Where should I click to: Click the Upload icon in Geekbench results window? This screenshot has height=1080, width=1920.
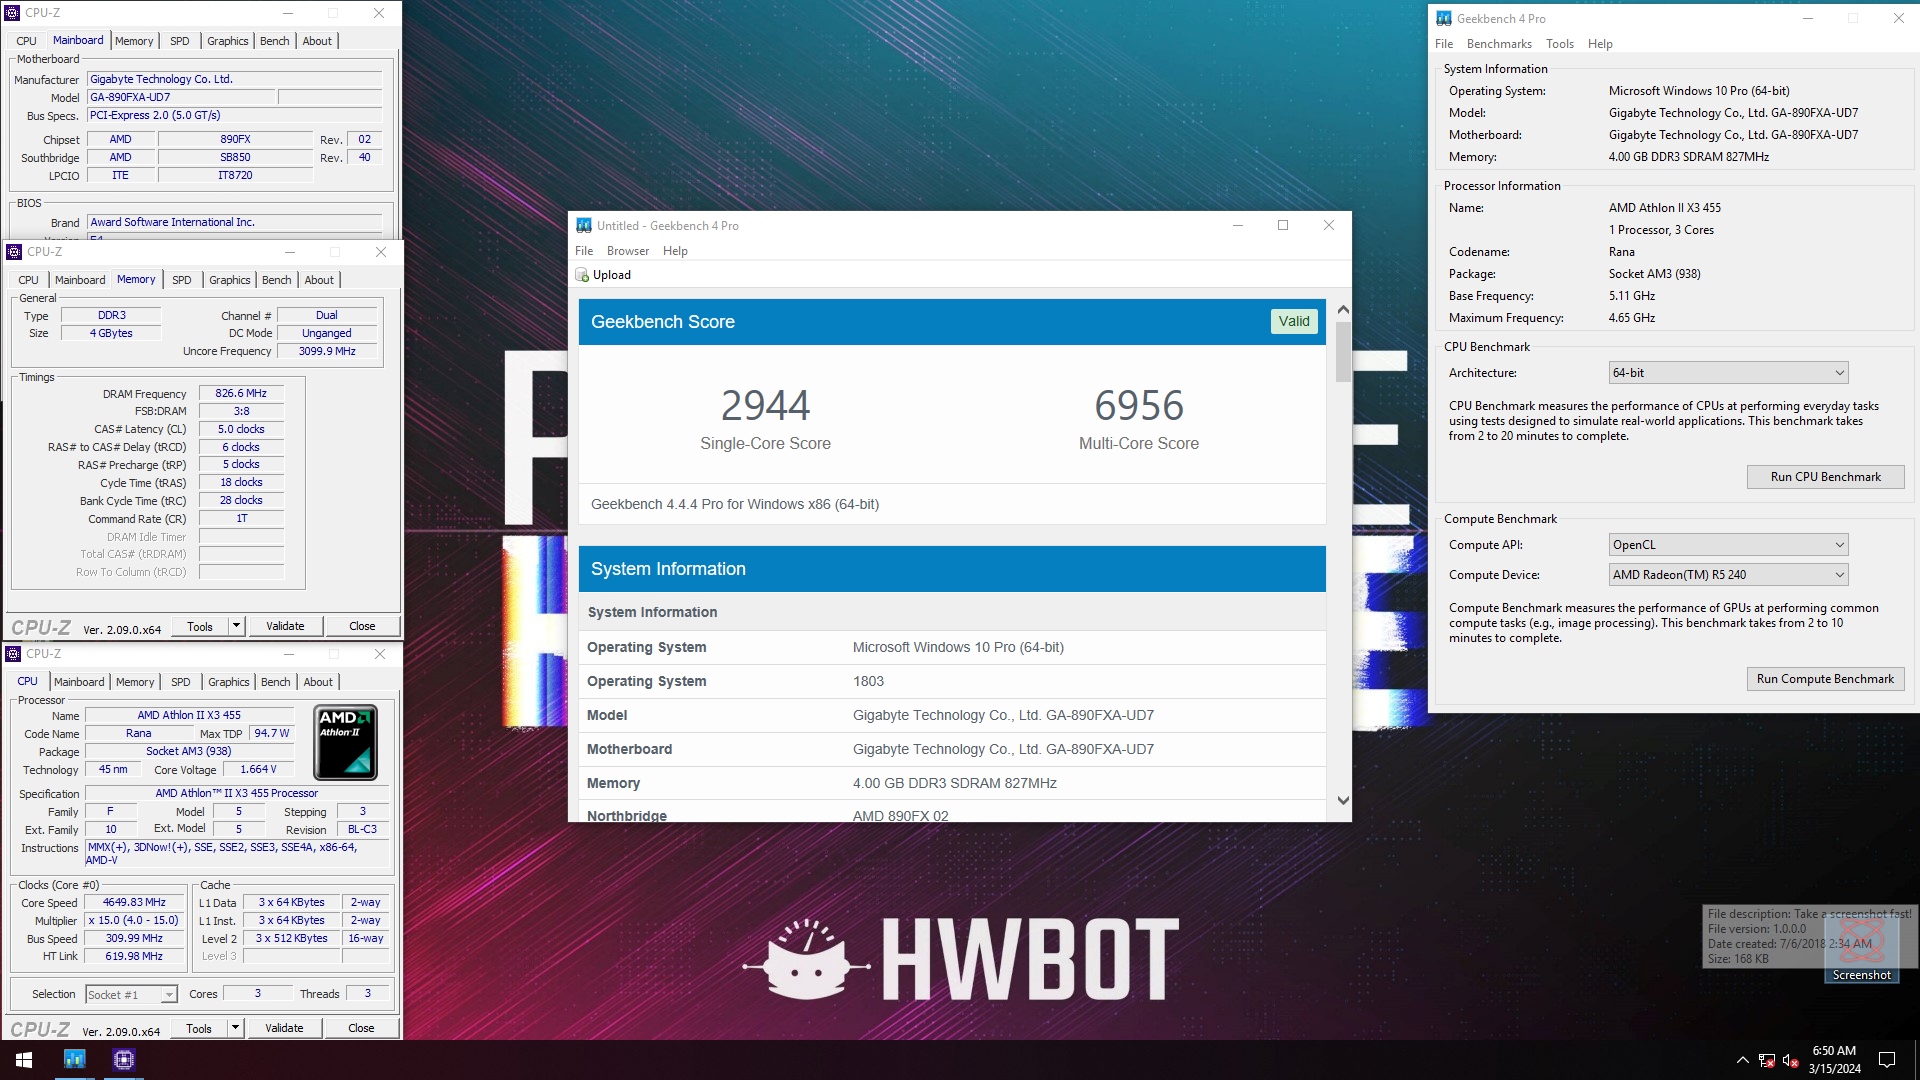582,275
